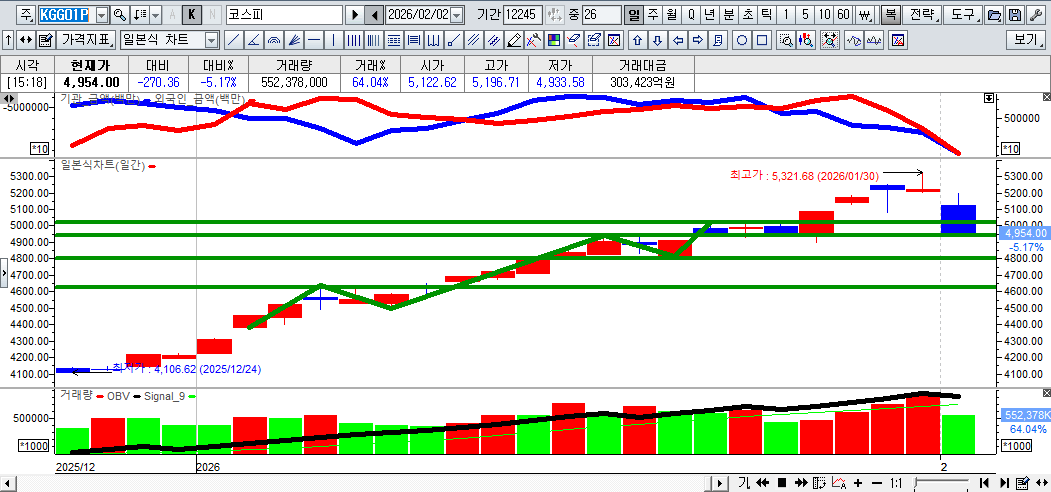Expand the stock code KGG01P dropdown
The height and width of the screenshot is (492, 1051).
[101, 15]
